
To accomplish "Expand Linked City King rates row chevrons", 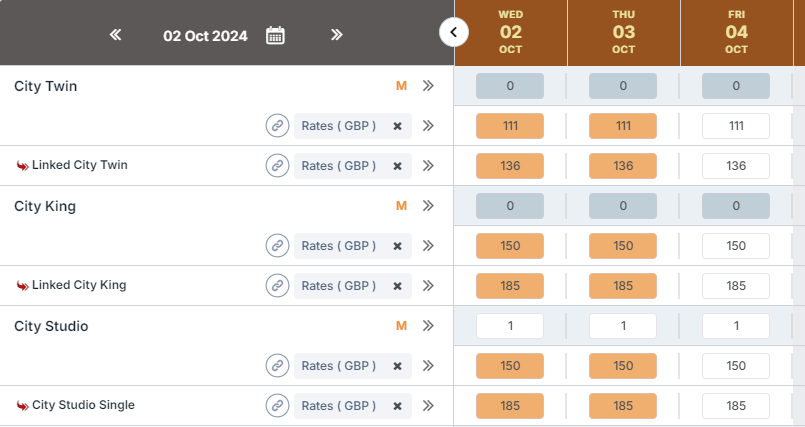I will [x=428, y=286].
